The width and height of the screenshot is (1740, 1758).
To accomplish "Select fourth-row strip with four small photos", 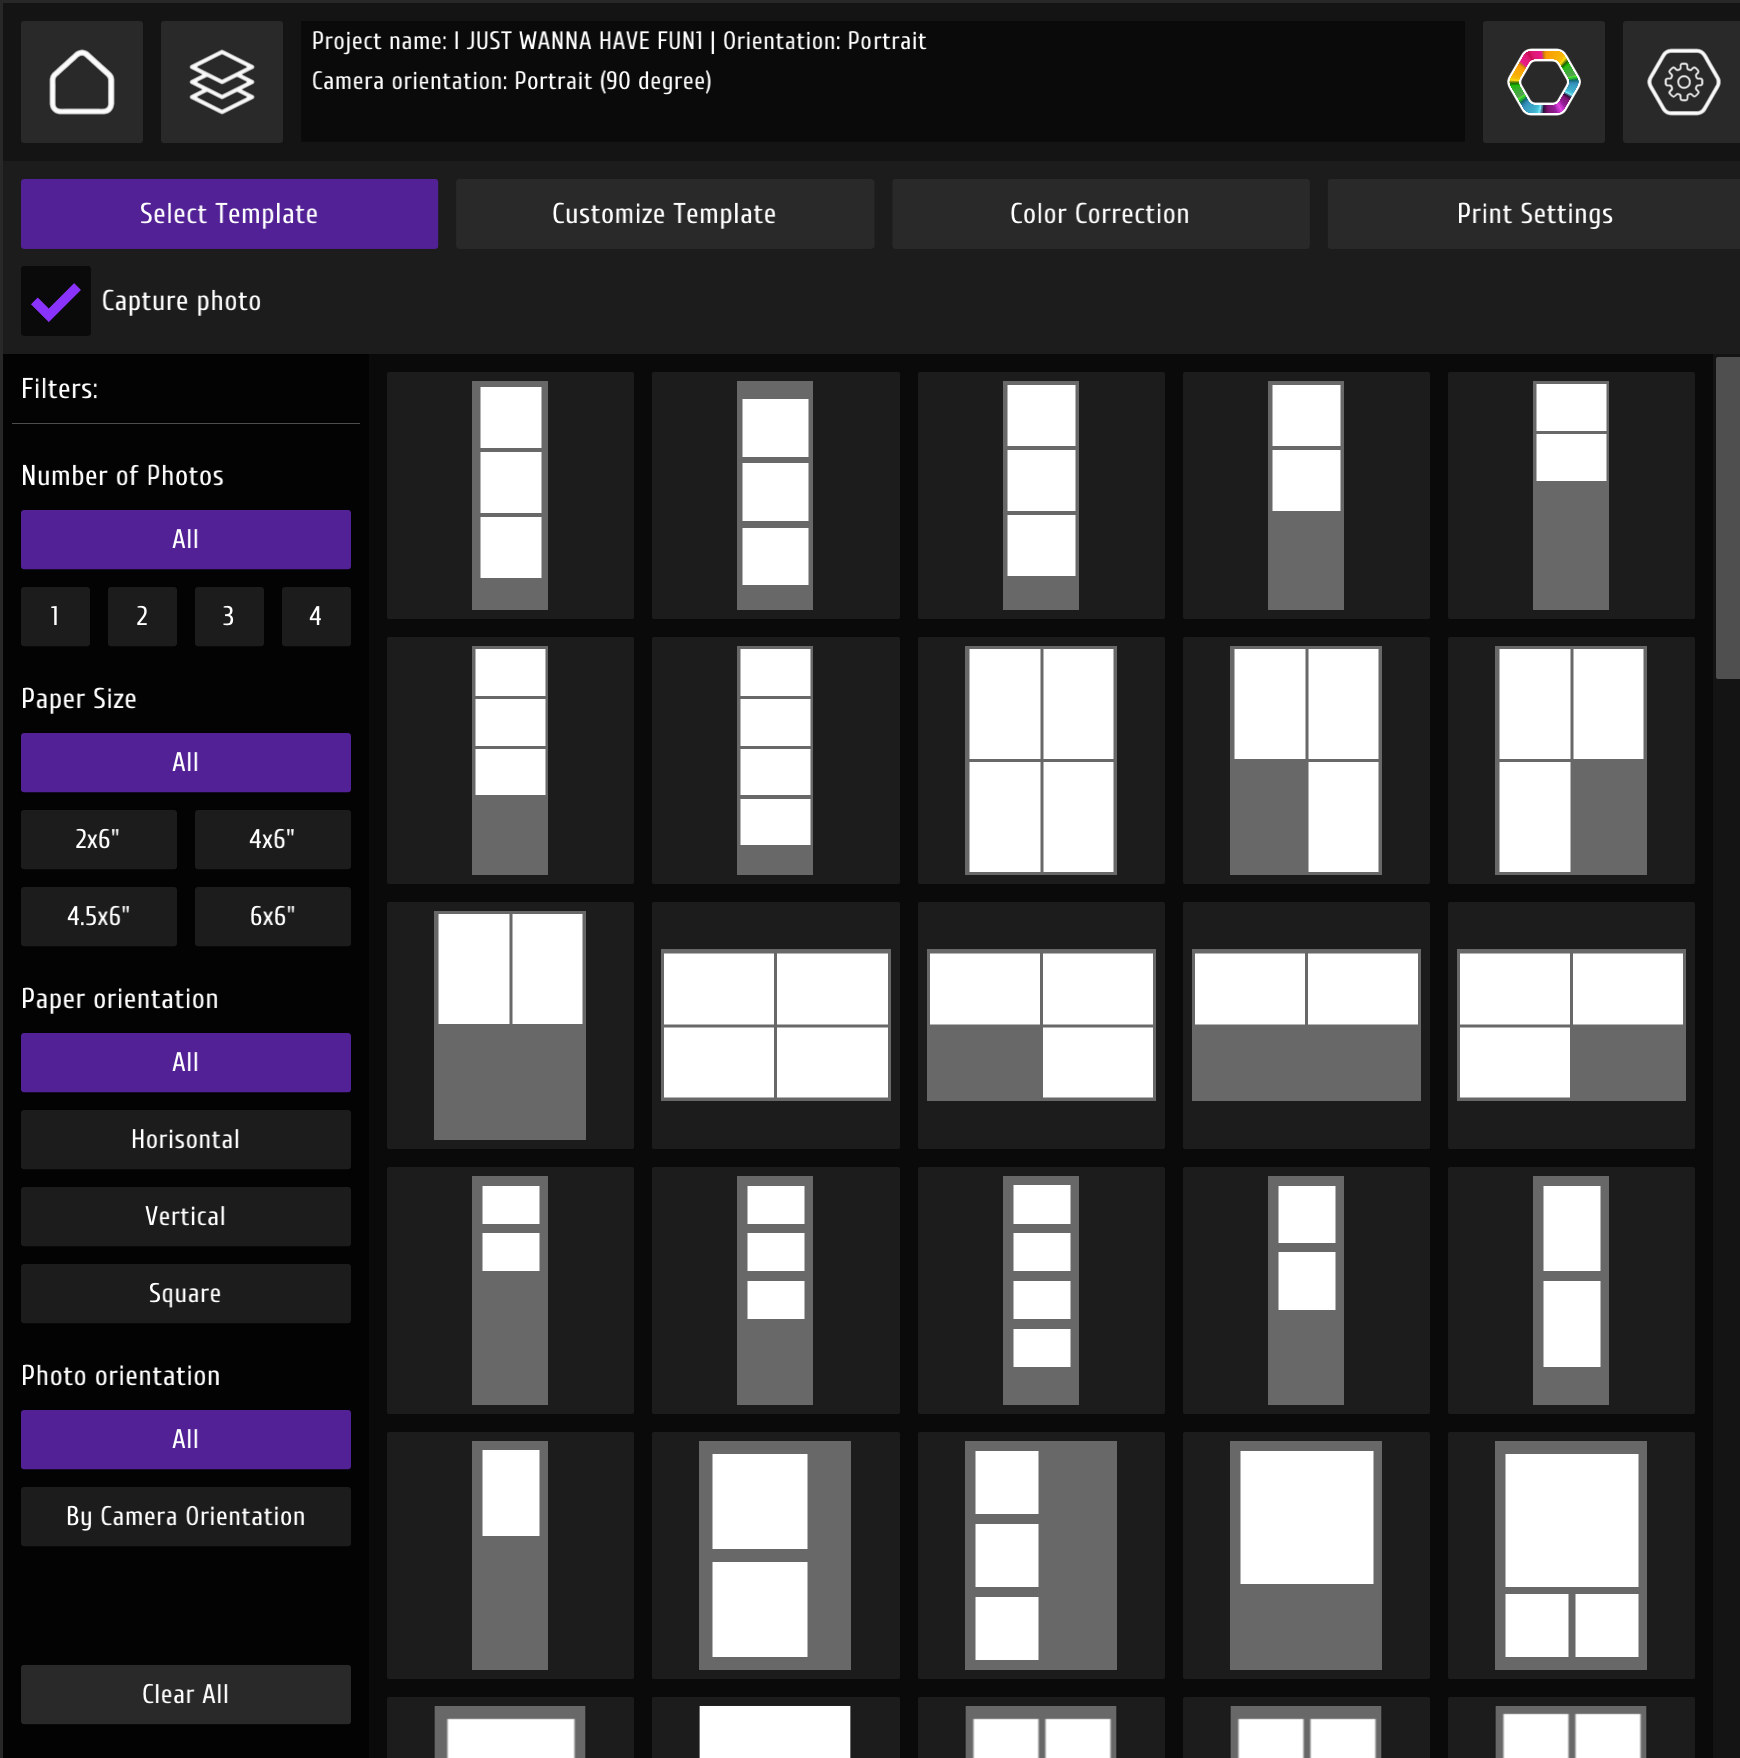I will (x=1041, y=1291).
